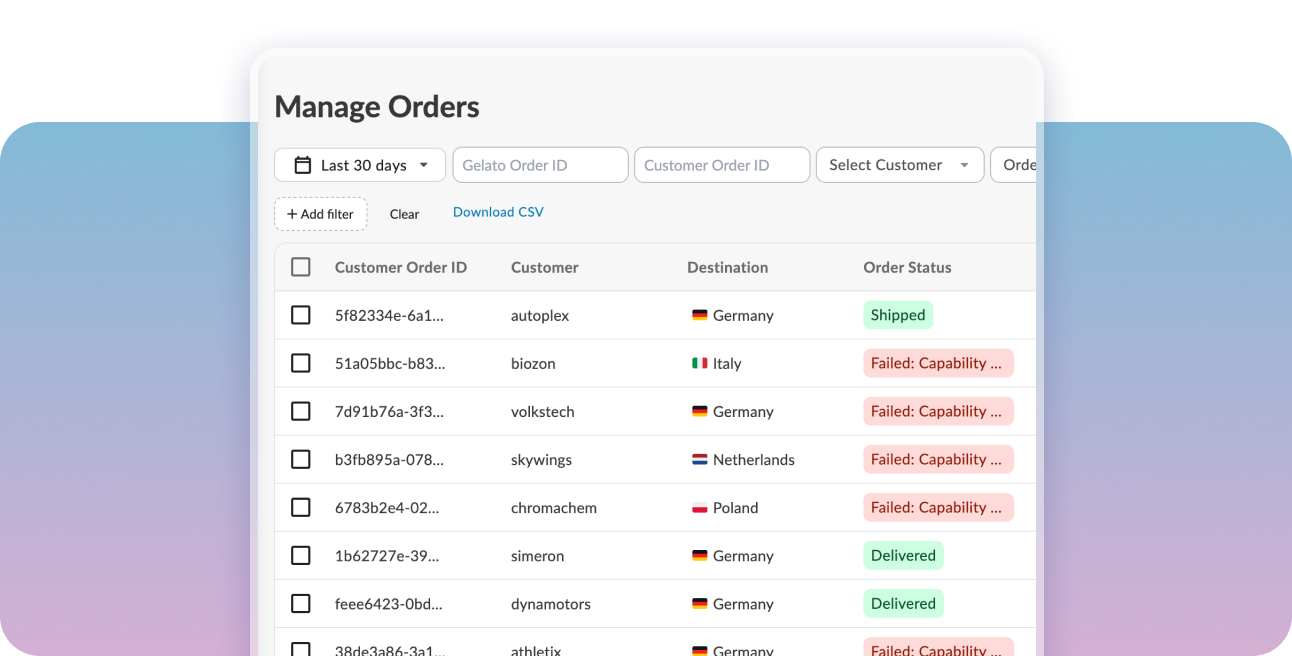Click the Italy destination text
1292x656 pixels.
[x=727, y=363]
